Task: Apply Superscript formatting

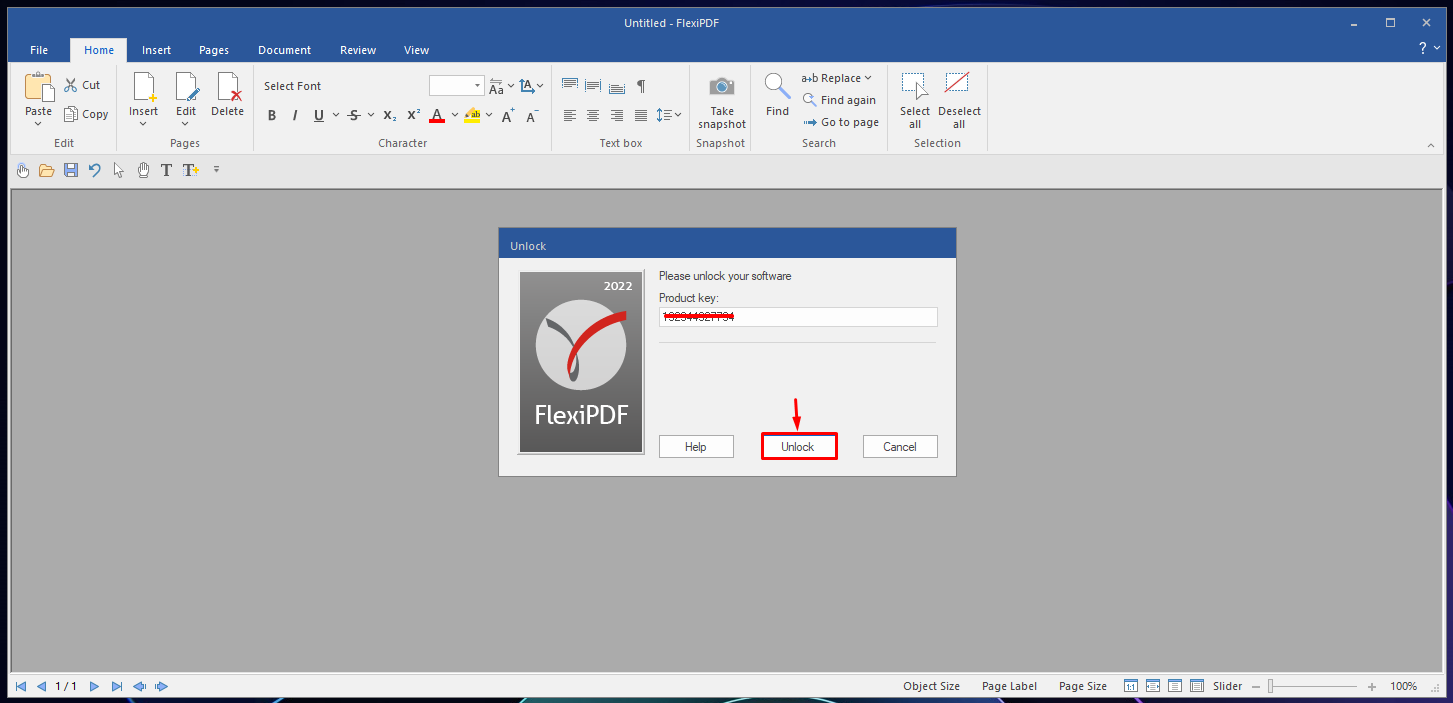Action: point(413,116)
